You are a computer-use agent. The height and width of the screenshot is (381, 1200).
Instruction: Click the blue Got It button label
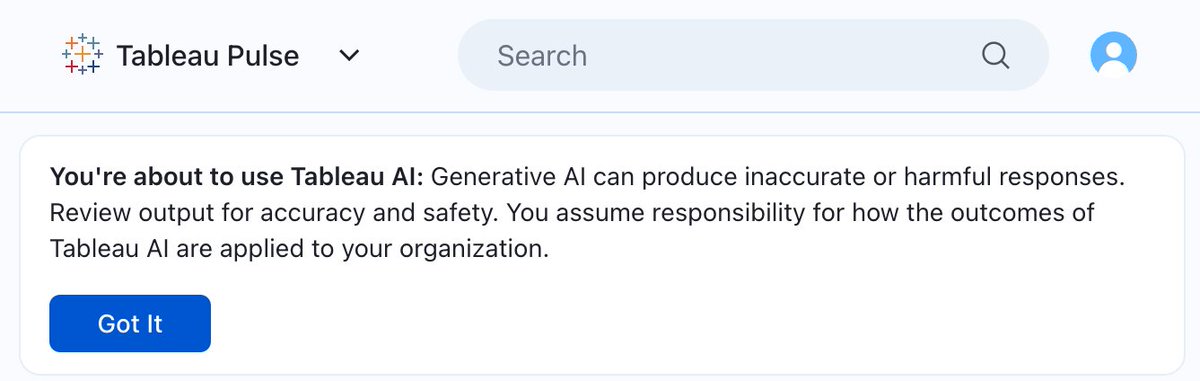(130, 324)
